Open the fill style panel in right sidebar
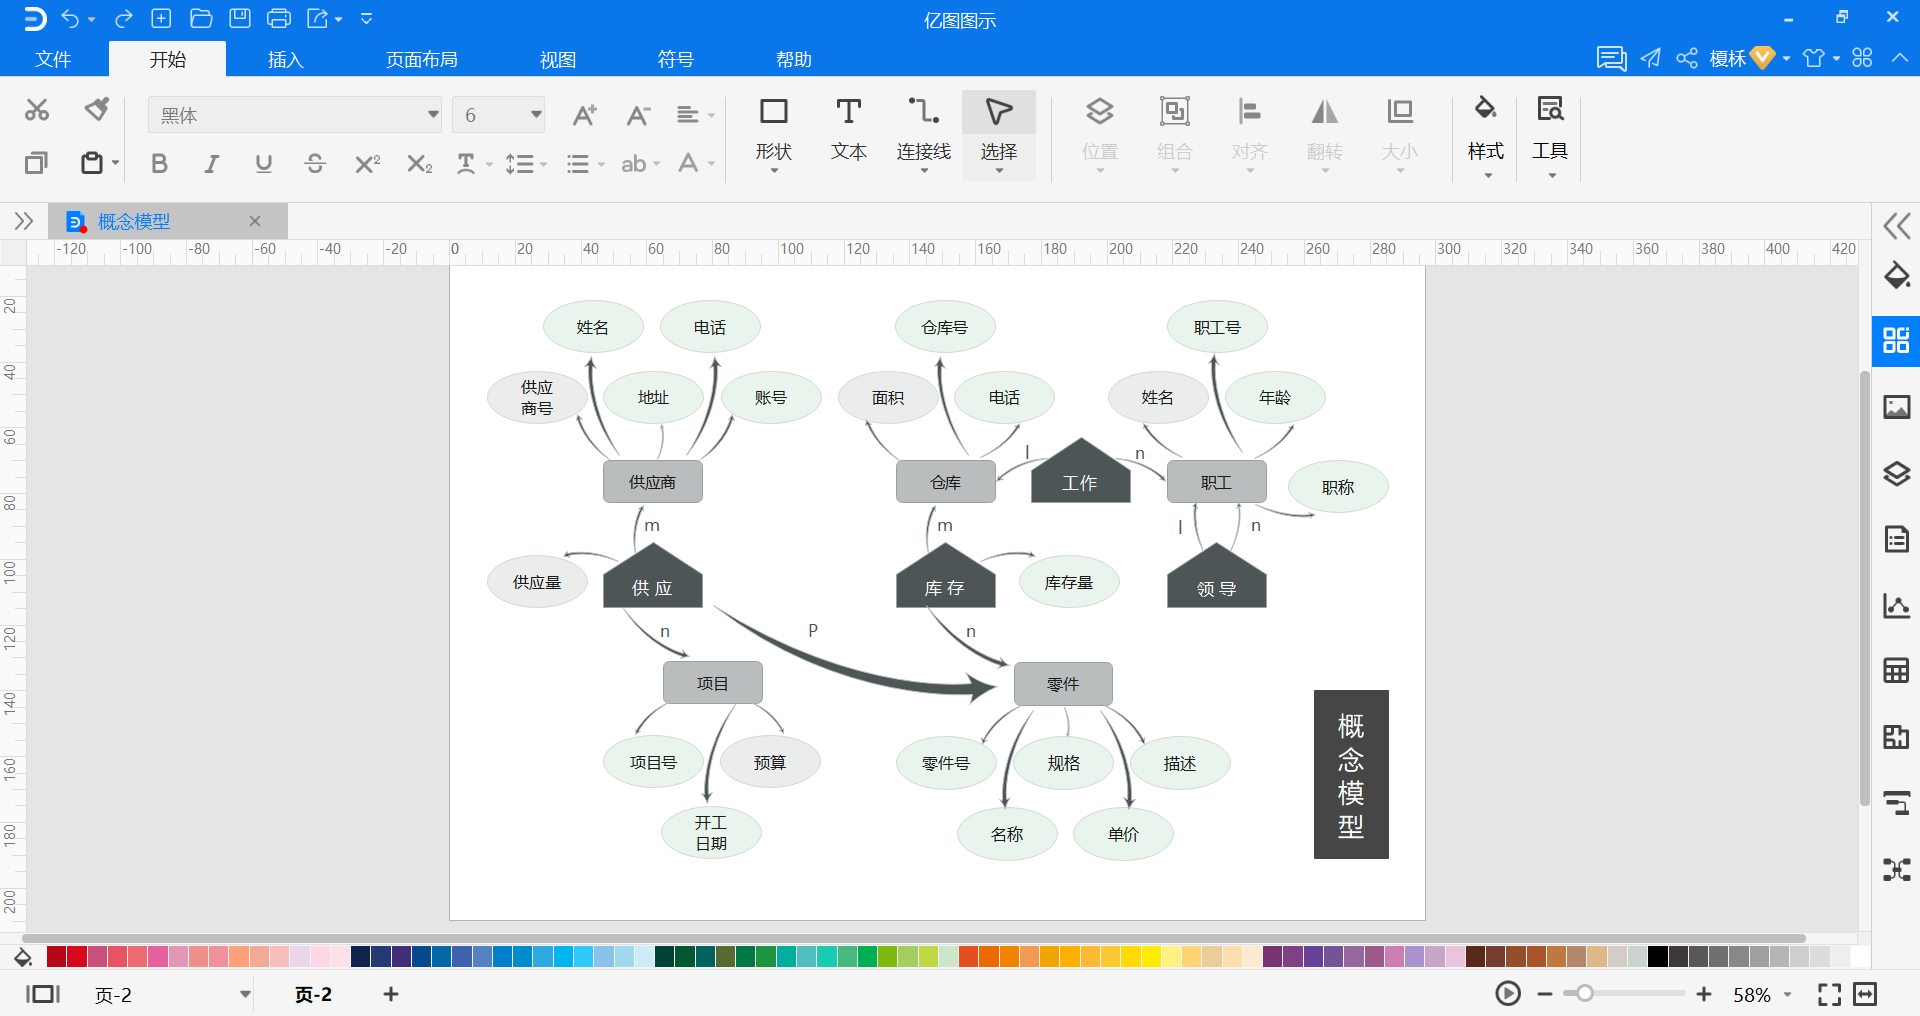The image size is (1920, 1016). click(x=1897, y=276)
